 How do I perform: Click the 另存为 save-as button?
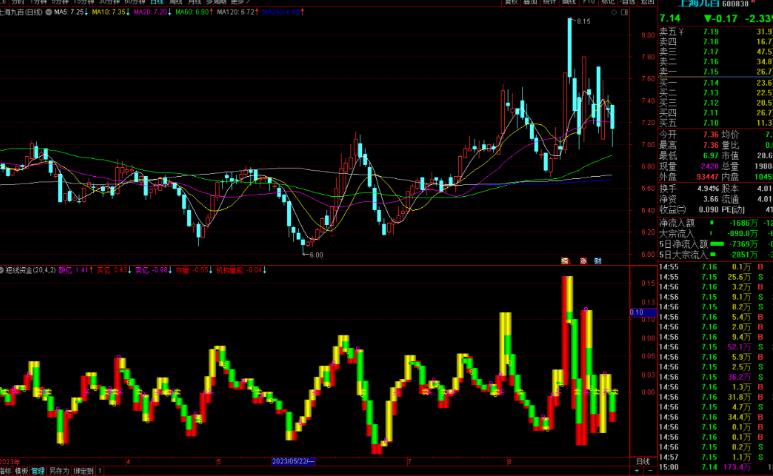pos(59,471)
